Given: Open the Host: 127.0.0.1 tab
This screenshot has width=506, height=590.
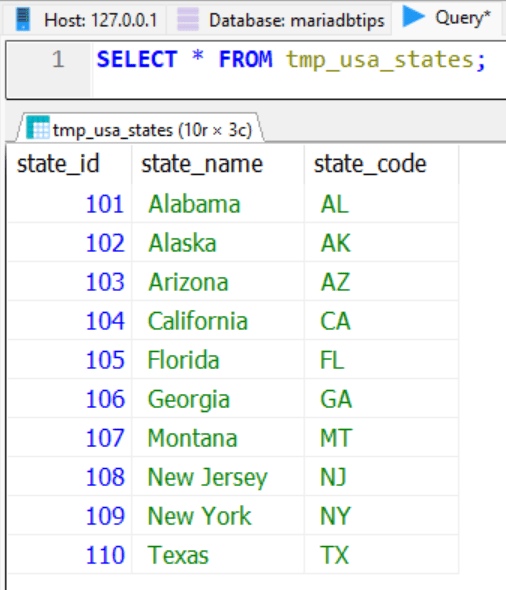Looking at the screenshot, I should [85, 20].
